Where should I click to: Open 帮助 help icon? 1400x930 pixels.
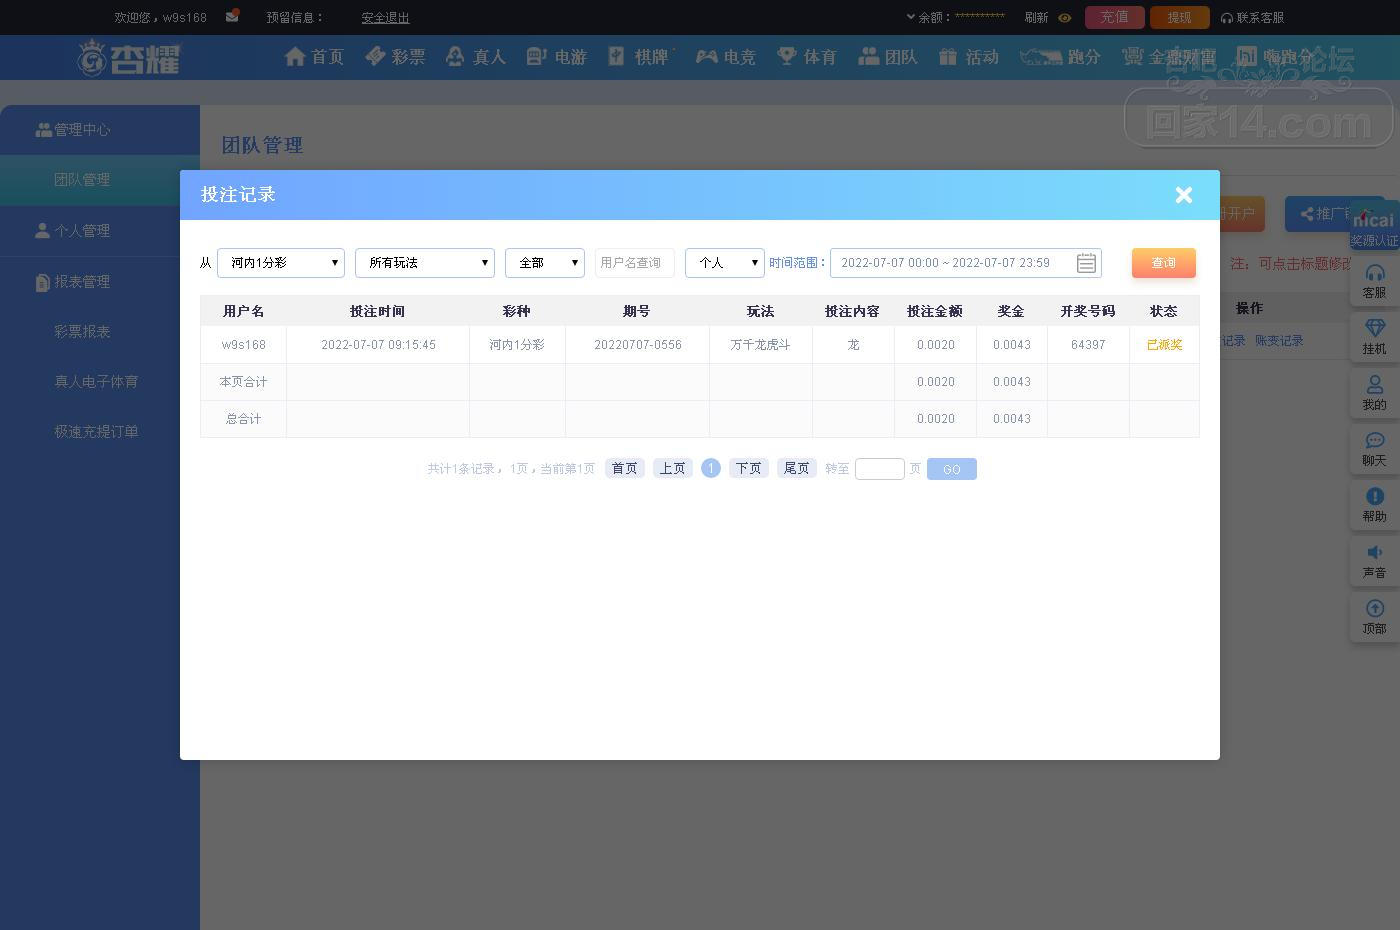click(x=1375, y=496)
